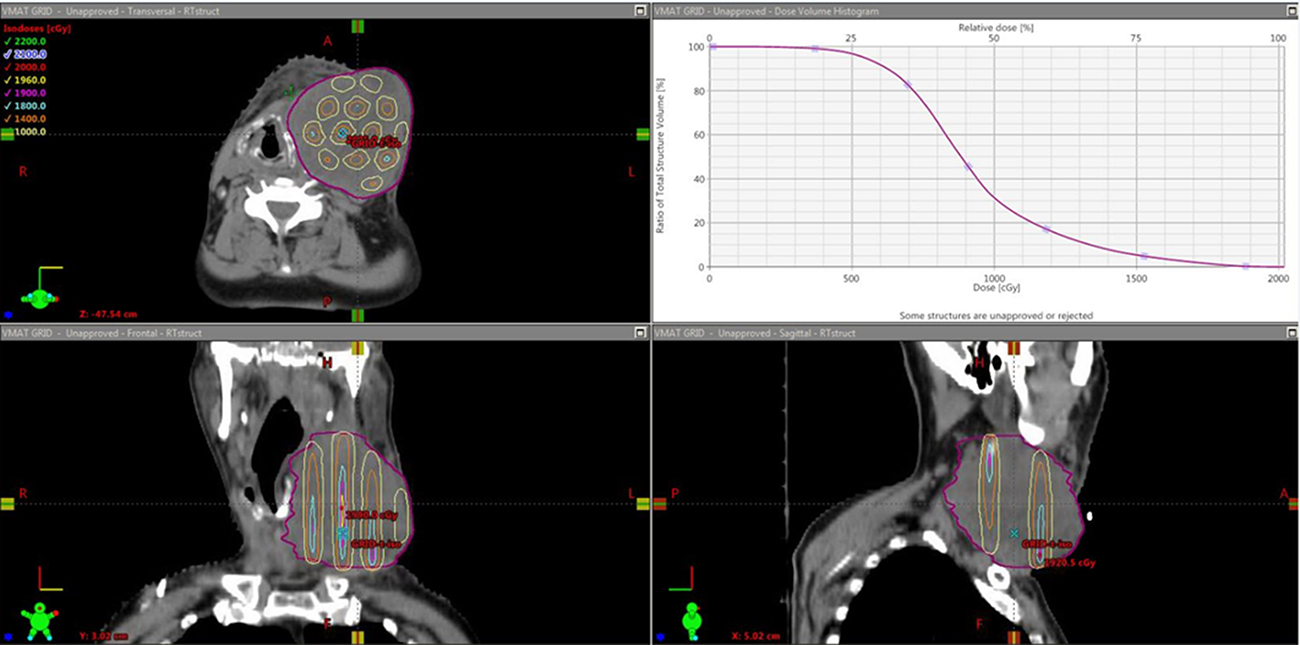Maximize the Dose Volume Histogram pane

1291,10
